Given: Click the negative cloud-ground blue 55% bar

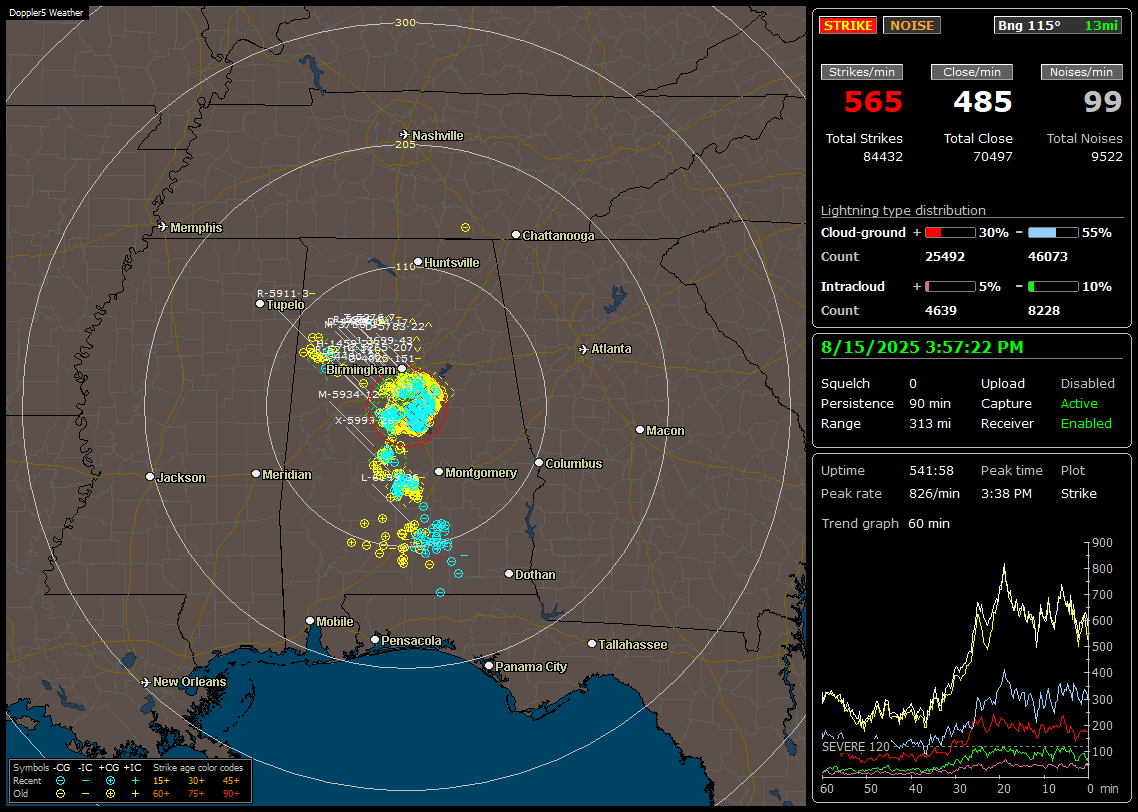Looking at the screenshot, I should tap(1053, 233).
